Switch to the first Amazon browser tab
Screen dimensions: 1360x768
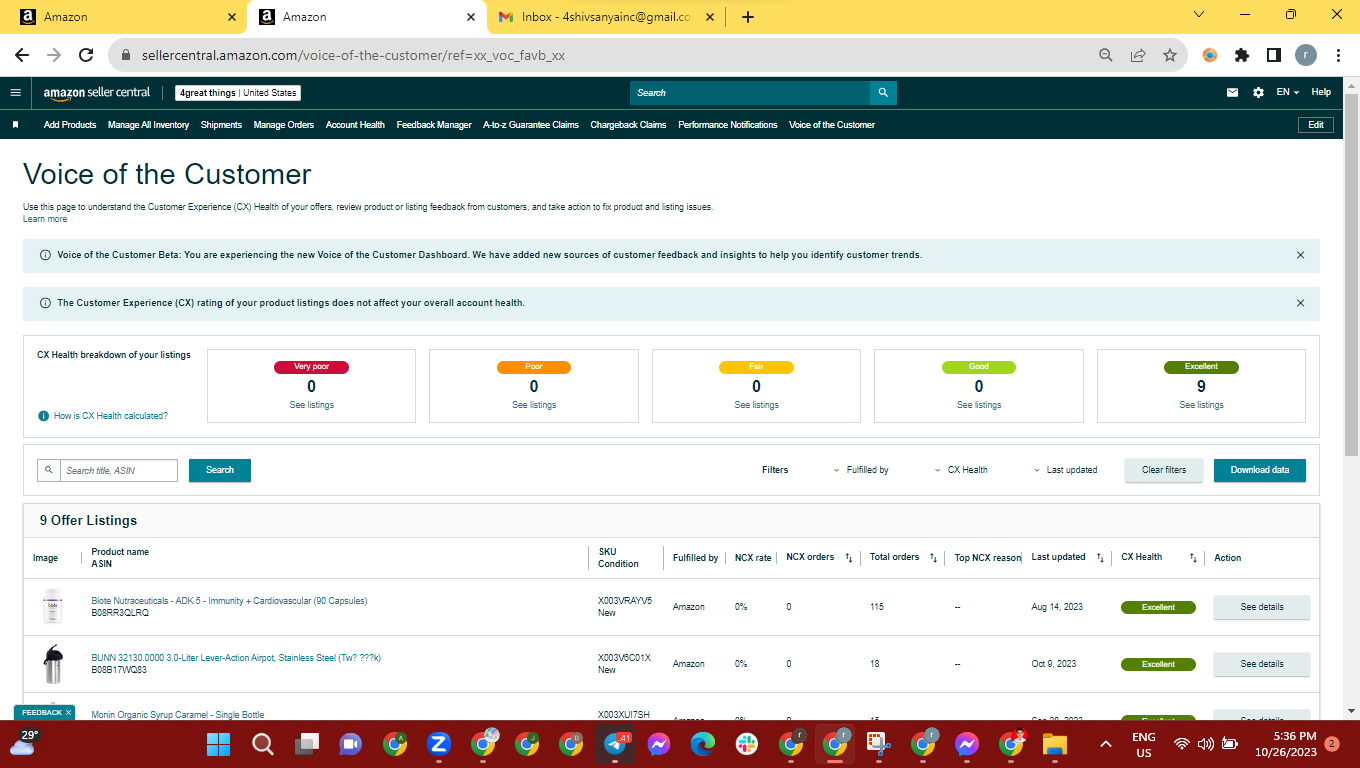(x=126, y=17)
